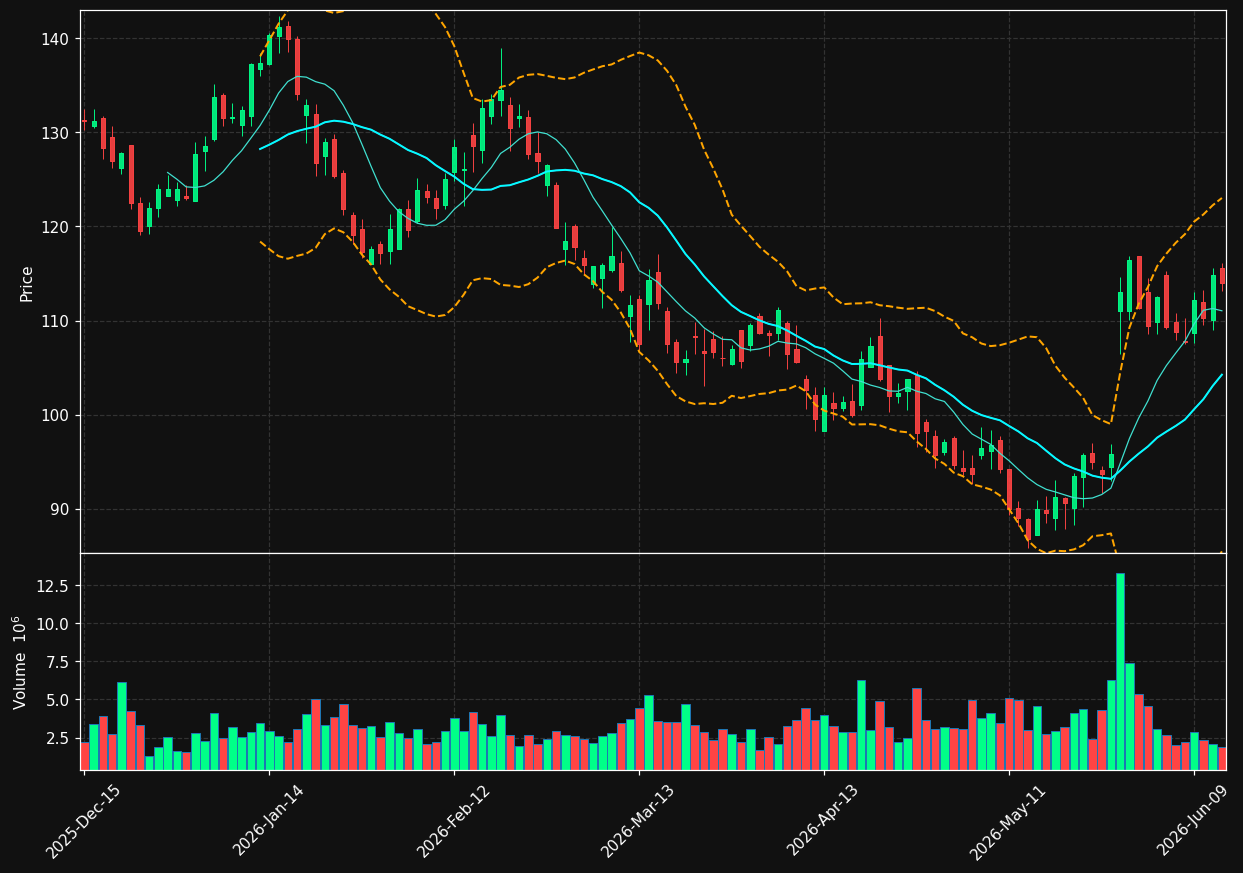Click the 130 price axis label

click(x=56, y=133)
